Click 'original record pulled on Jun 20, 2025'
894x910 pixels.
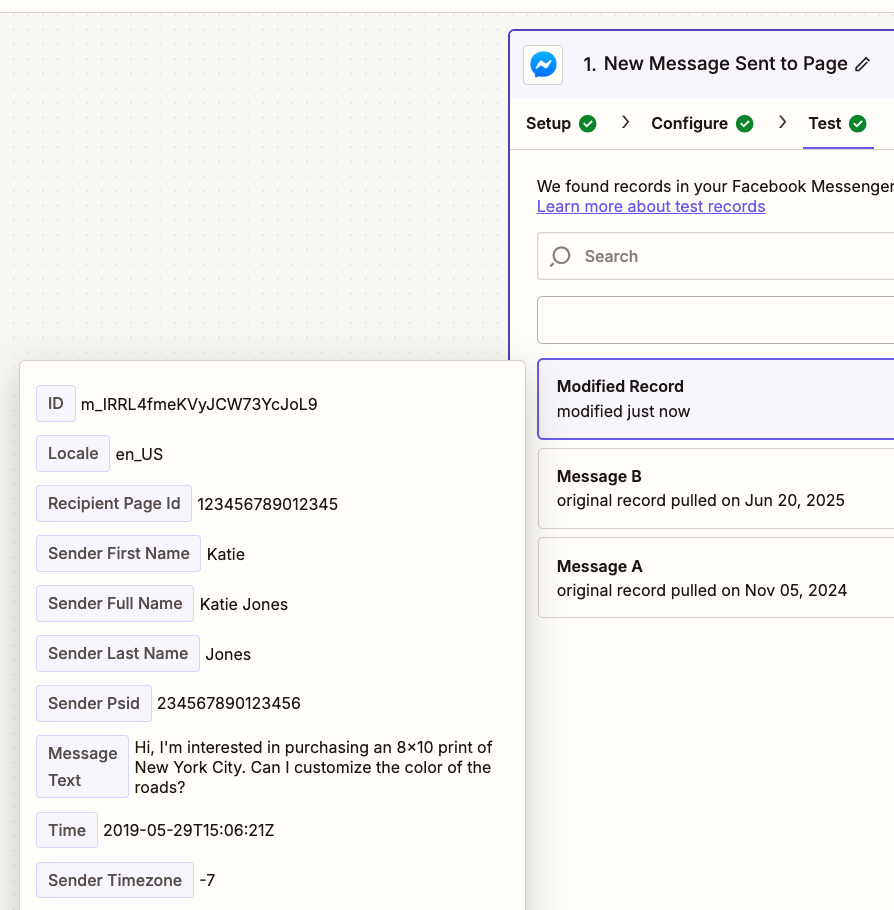701,500
